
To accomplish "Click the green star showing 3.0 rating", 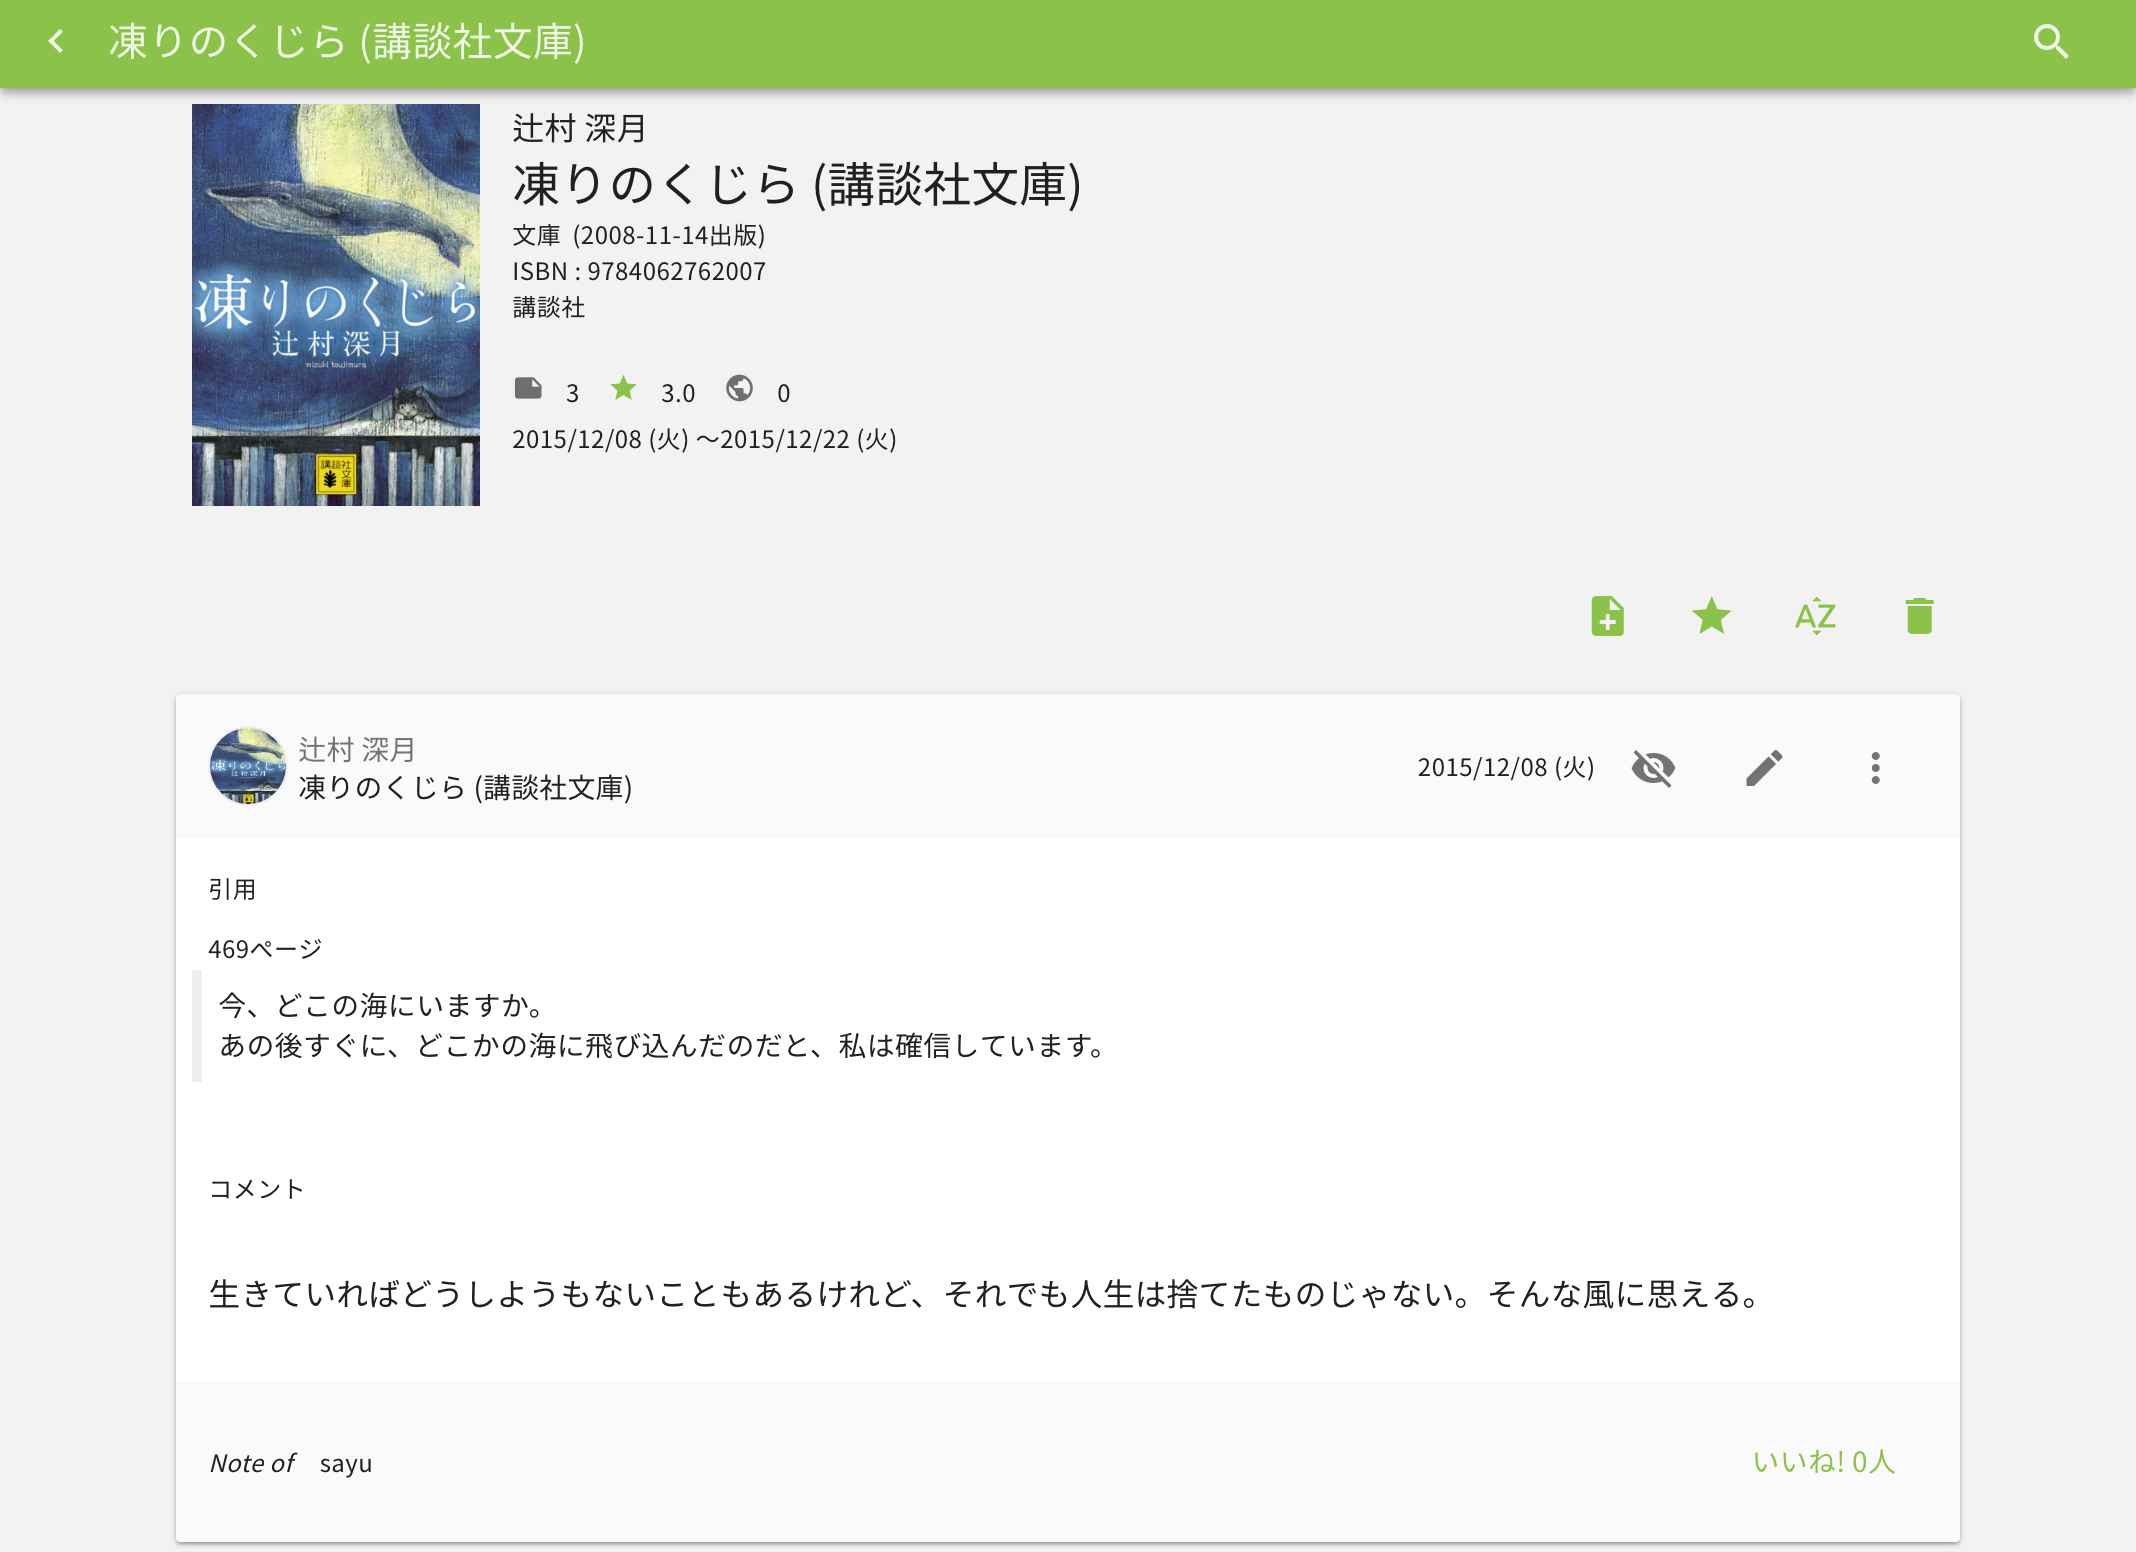I will click(624, 390).
